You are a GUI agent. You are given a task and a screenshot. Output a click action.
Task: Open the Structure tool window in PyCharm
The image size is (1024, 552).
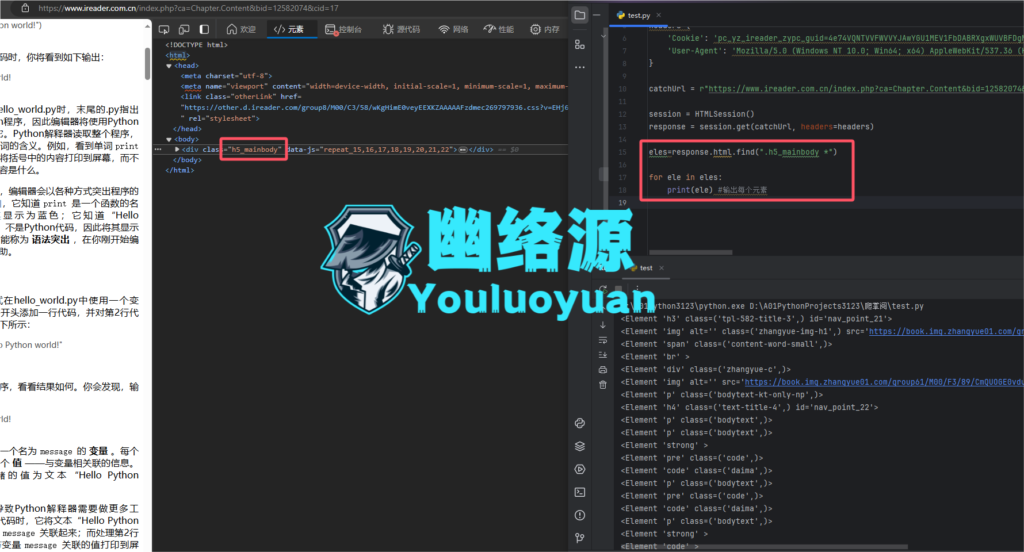[x=579, y=44]
